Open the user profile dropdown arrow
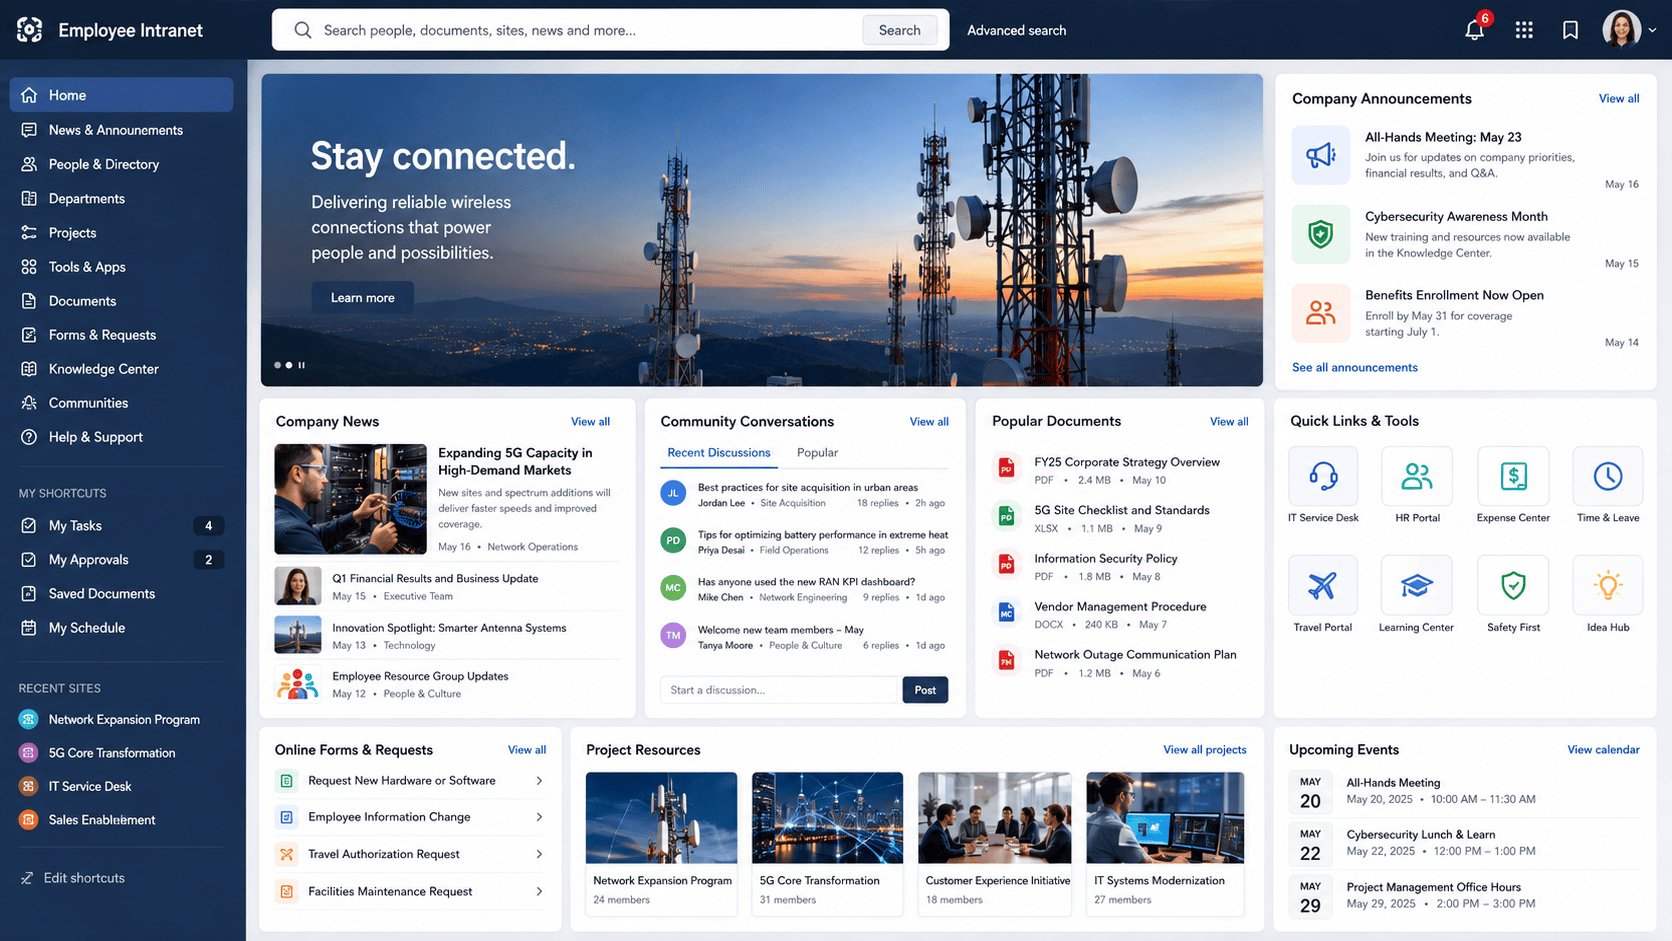The image size is (1672, 941). (1652, 30)
